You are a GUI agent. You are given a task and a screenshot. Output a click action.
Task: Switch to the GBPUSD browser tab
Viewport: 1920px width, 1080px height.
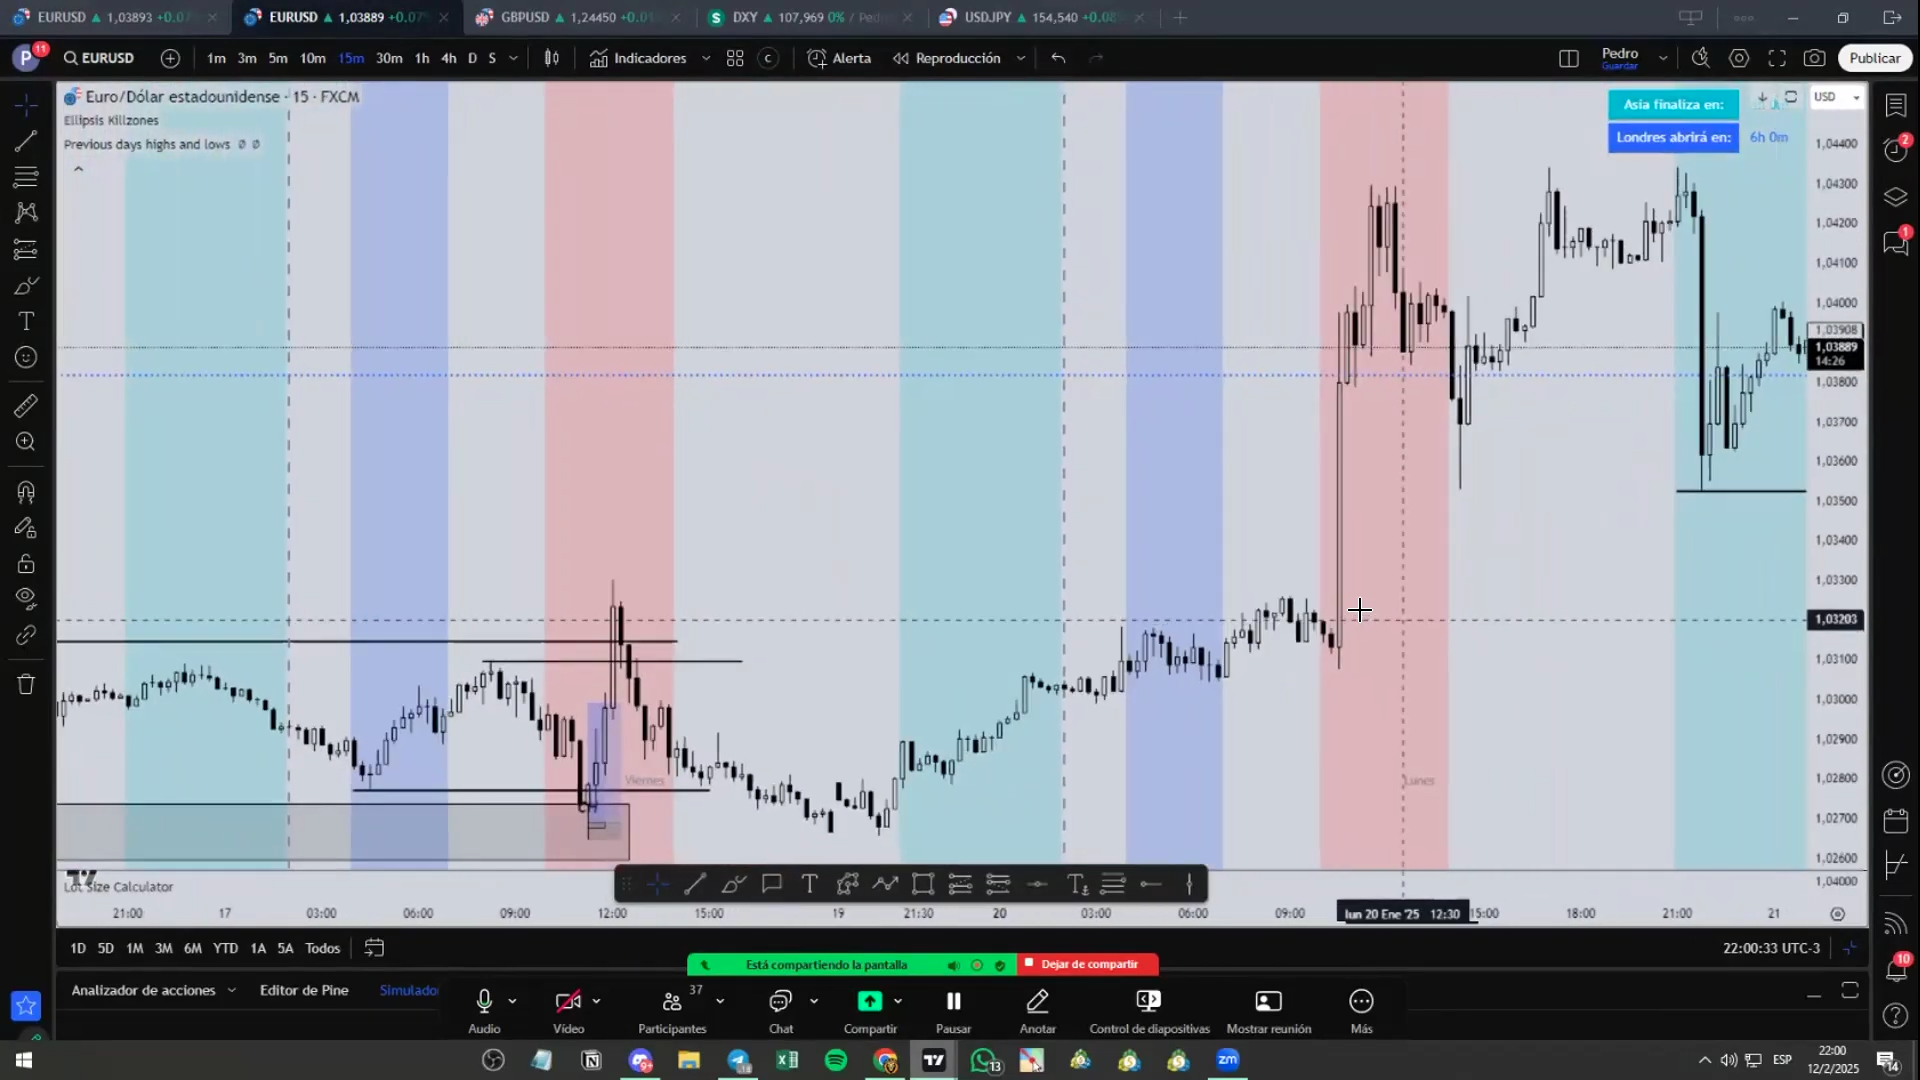click(525, 17)
